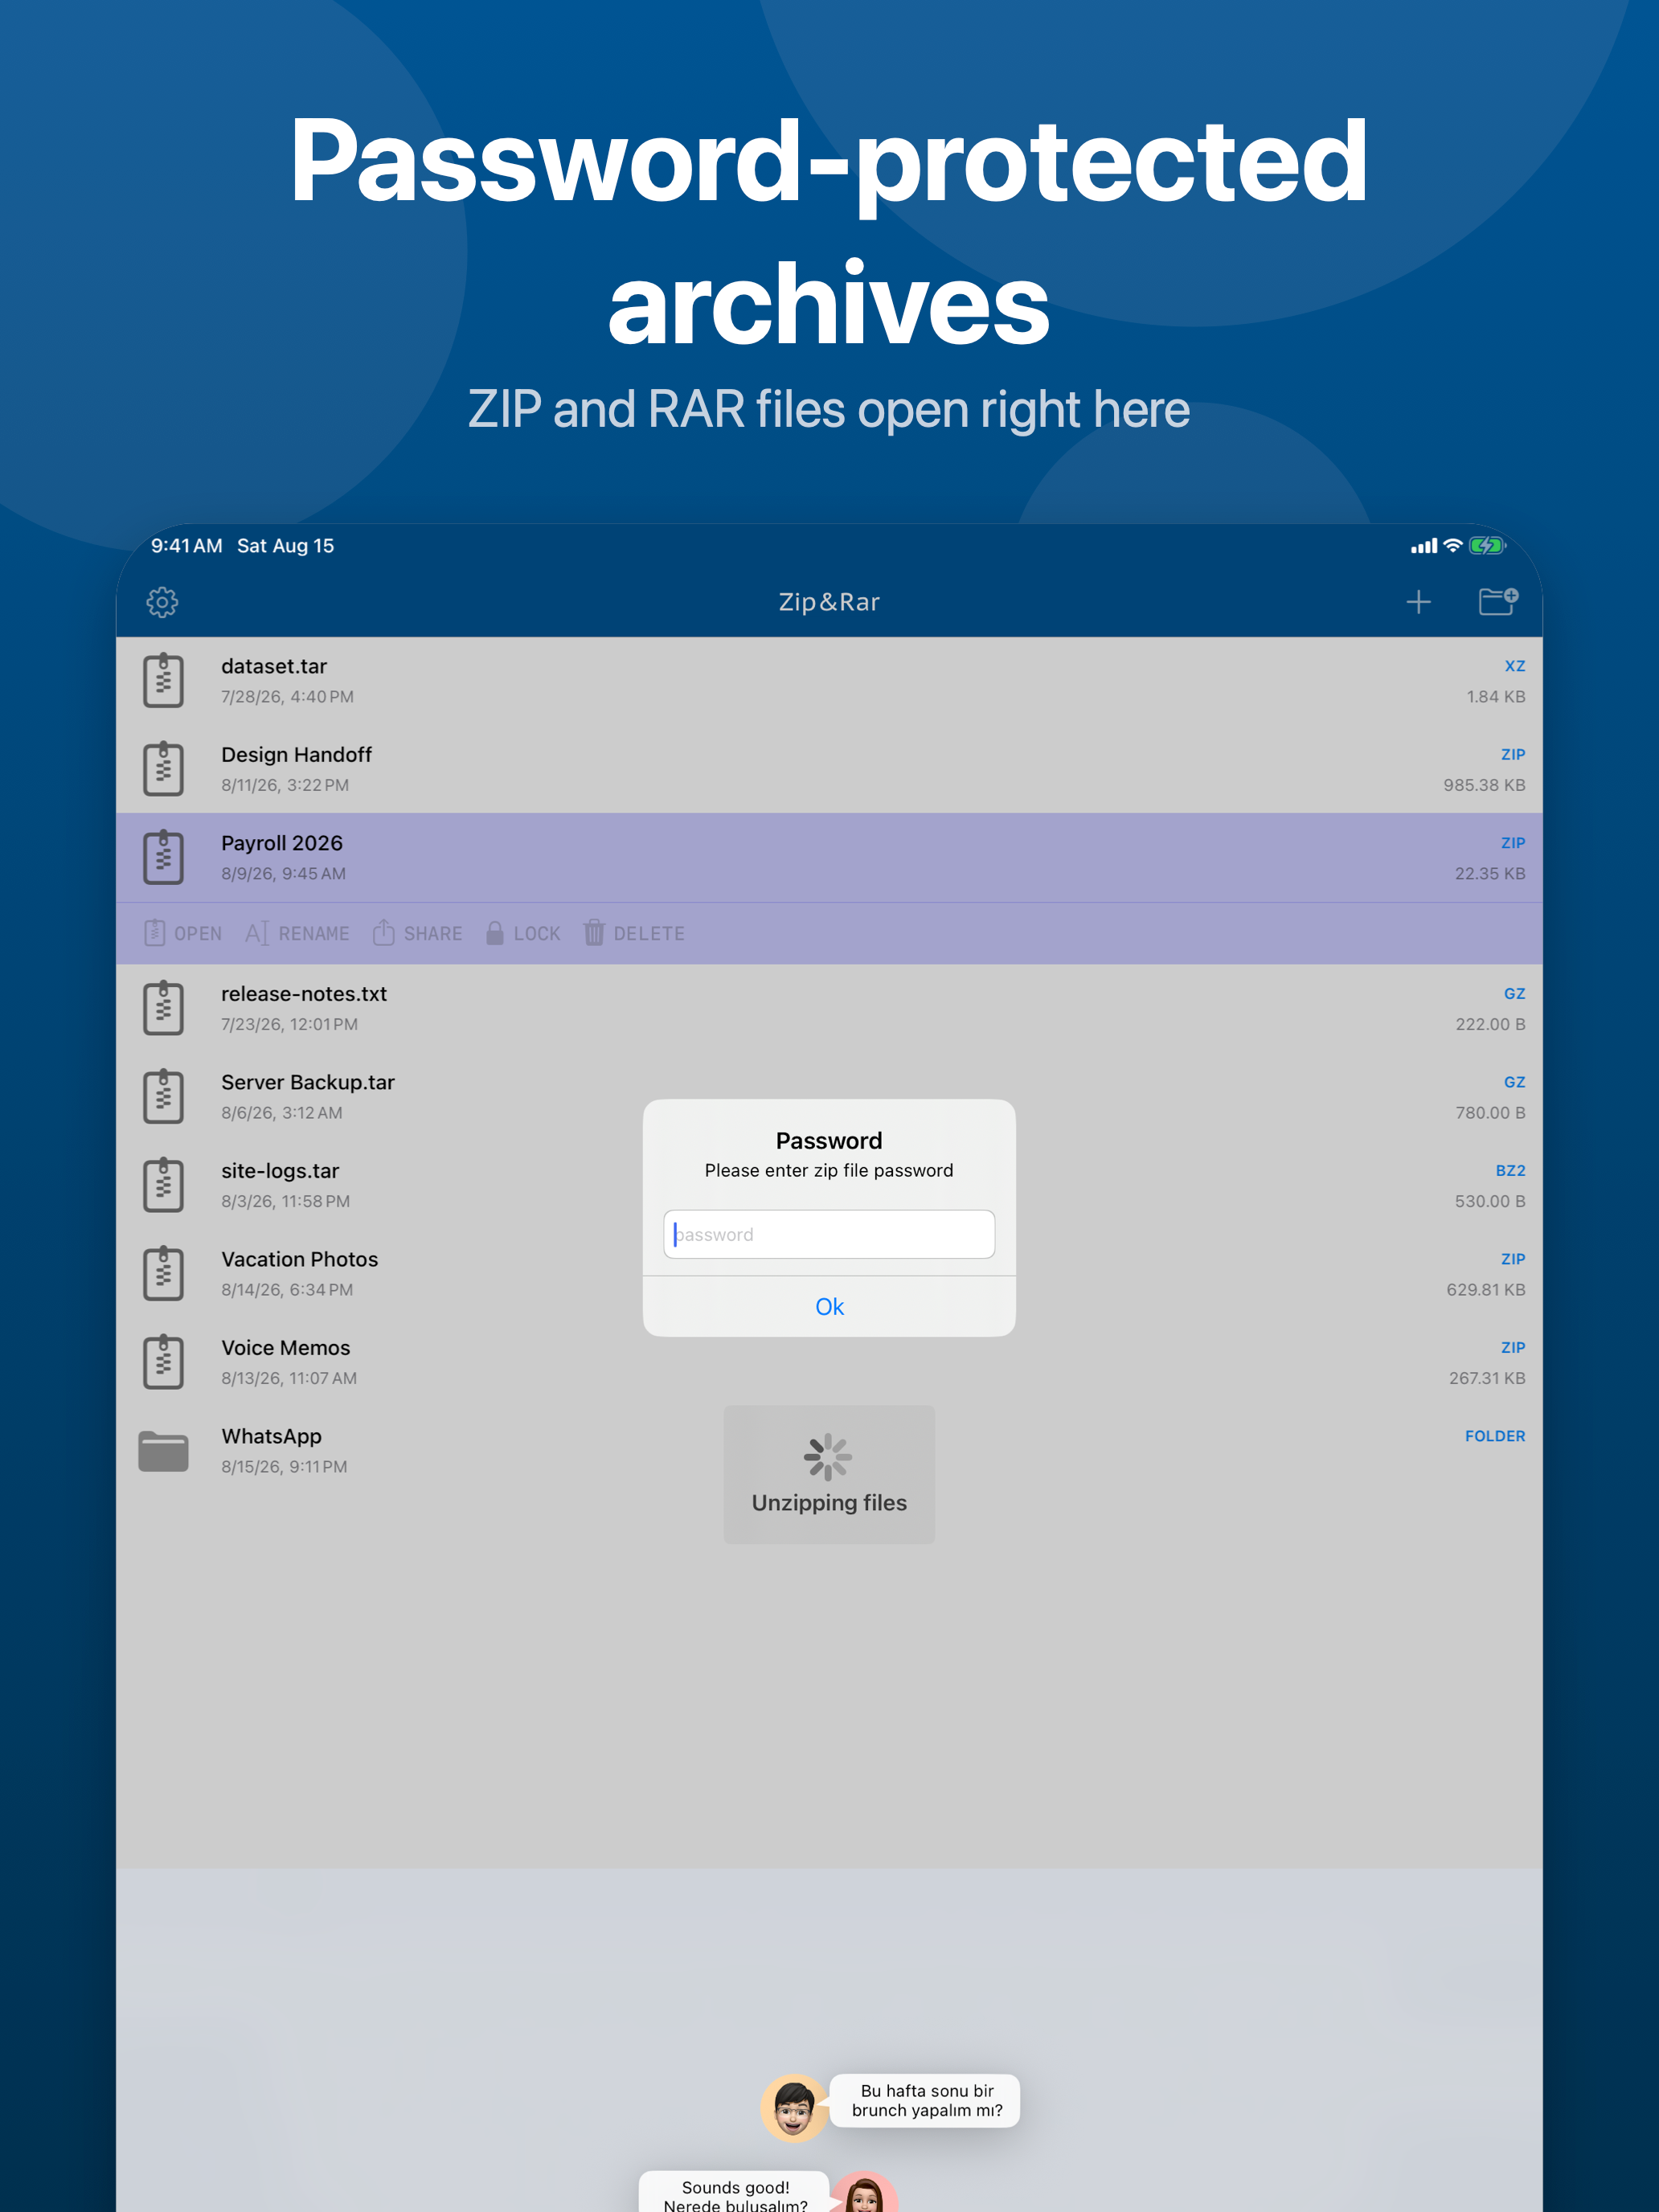This screenshot has width=1659, height=2212.
Task: Open the settings gear icon
Action: [x=162, y=602]
